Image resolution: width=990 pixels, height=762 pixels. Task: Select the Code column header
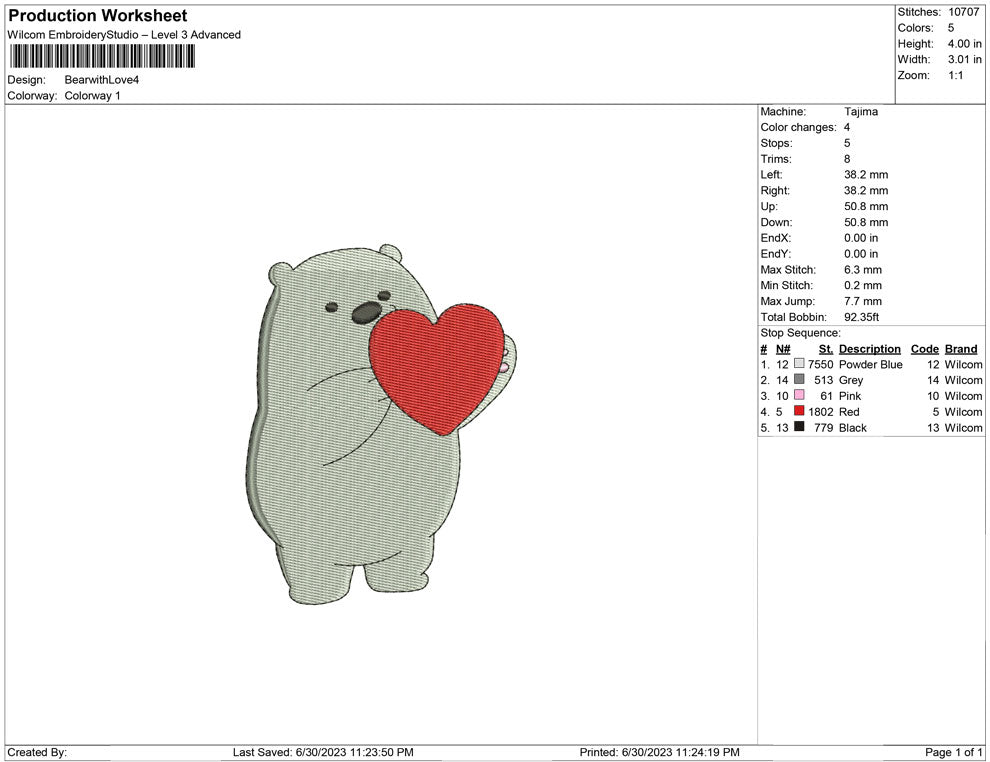click(924, 349)
